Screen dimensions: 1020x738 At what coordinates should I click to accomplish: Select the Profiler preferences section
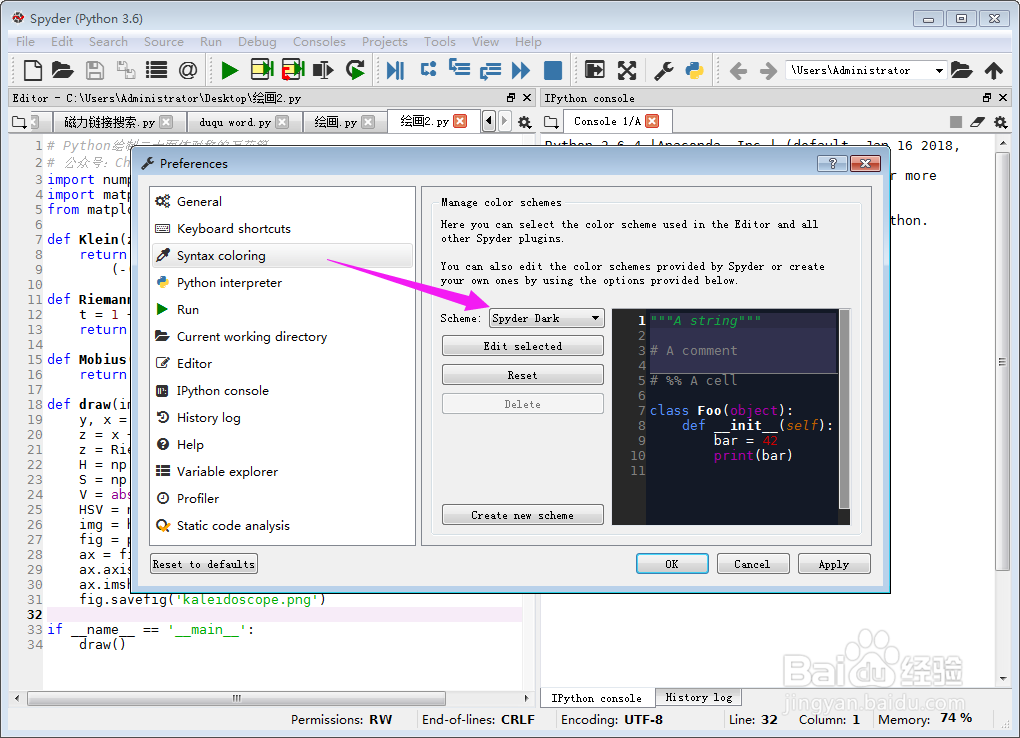(x=282, y=499)
